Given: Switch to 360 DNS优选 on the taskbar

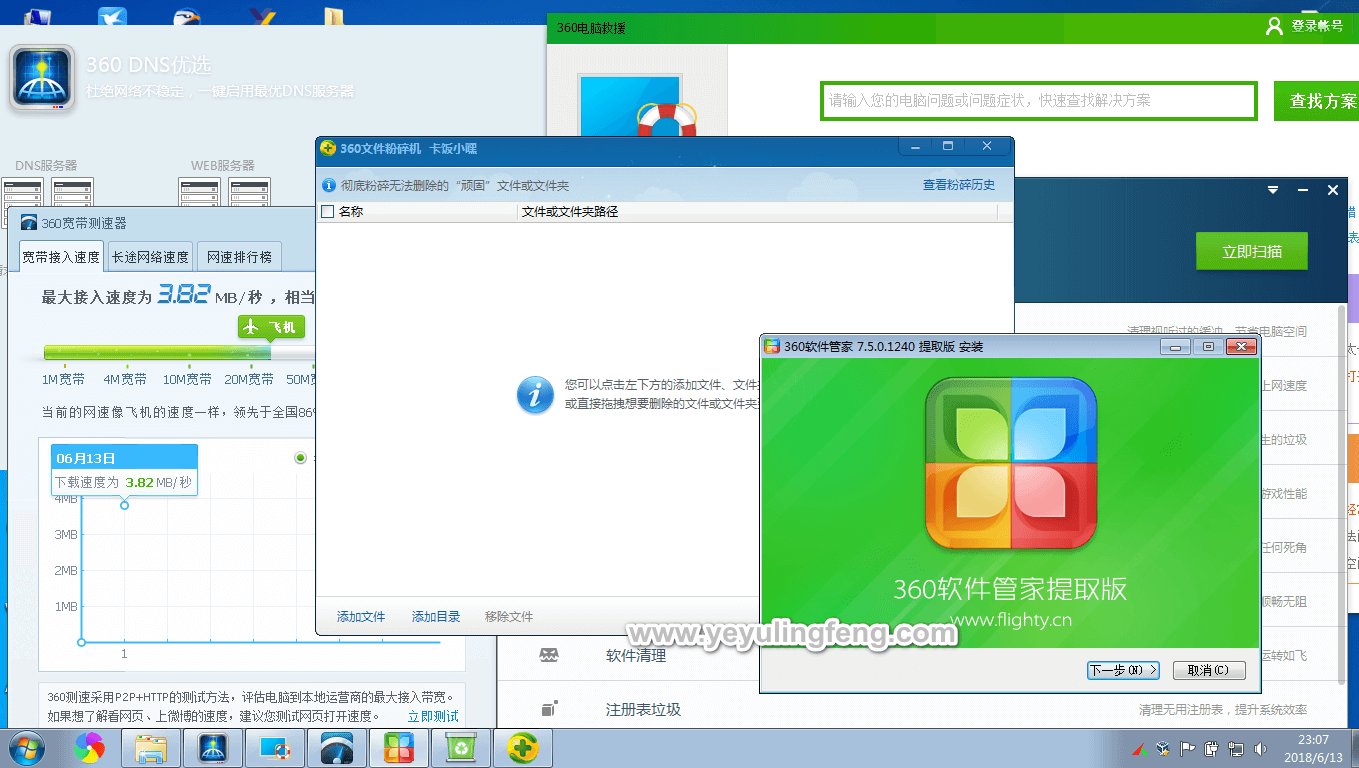Looking at the screenshot, I should (x=213, y=748).
